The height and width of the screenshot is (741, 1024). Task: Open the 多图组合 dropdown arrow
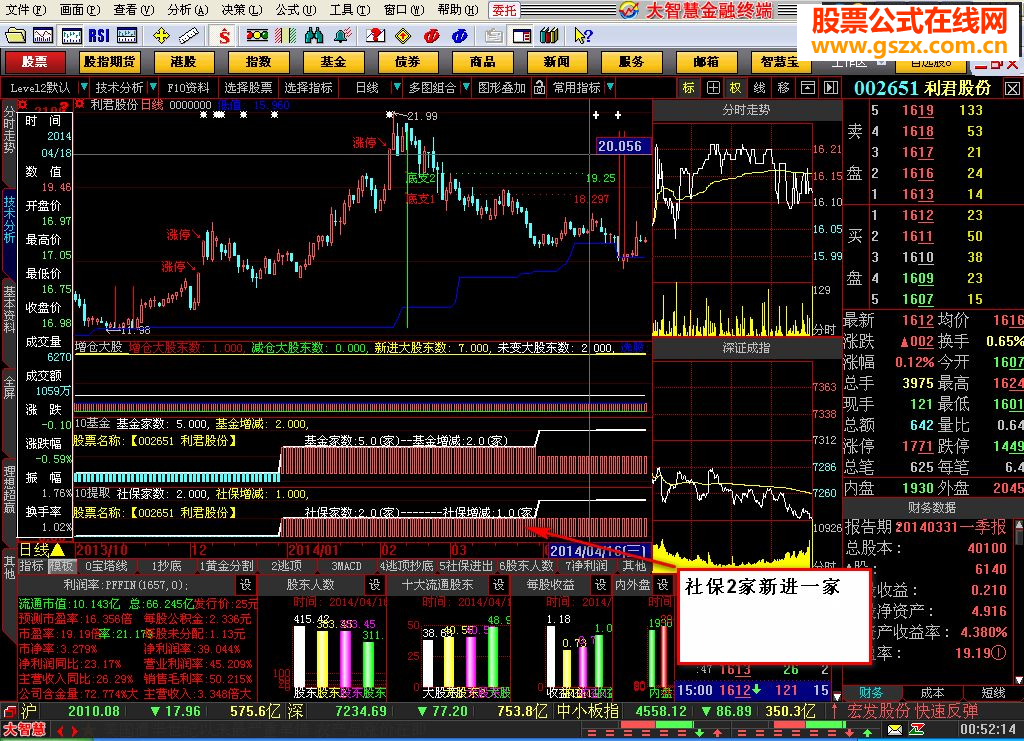pos(466,87)
